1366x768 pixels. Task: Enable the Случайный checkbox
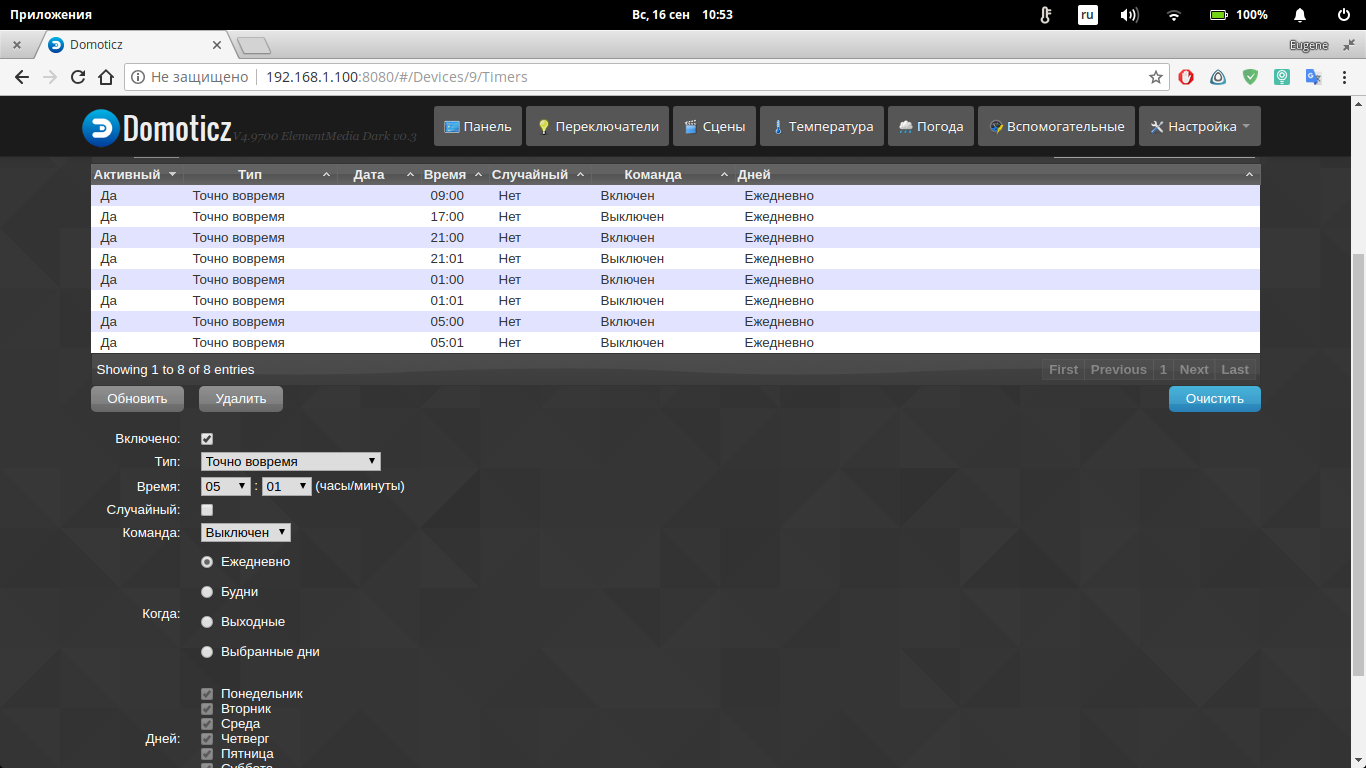[207, 510]
